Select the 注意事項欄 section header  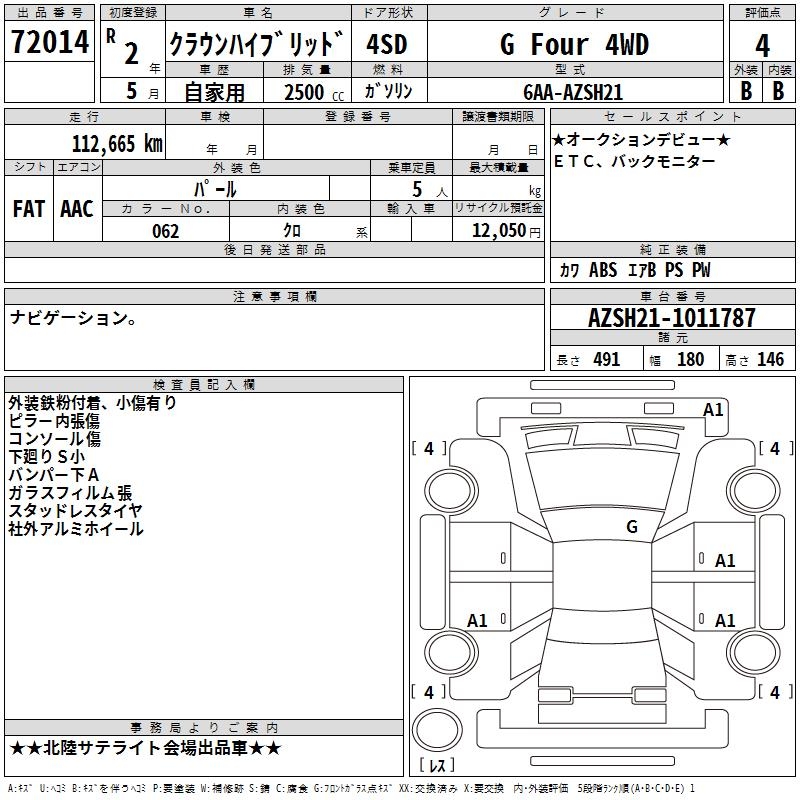click(x=275, y=296)
